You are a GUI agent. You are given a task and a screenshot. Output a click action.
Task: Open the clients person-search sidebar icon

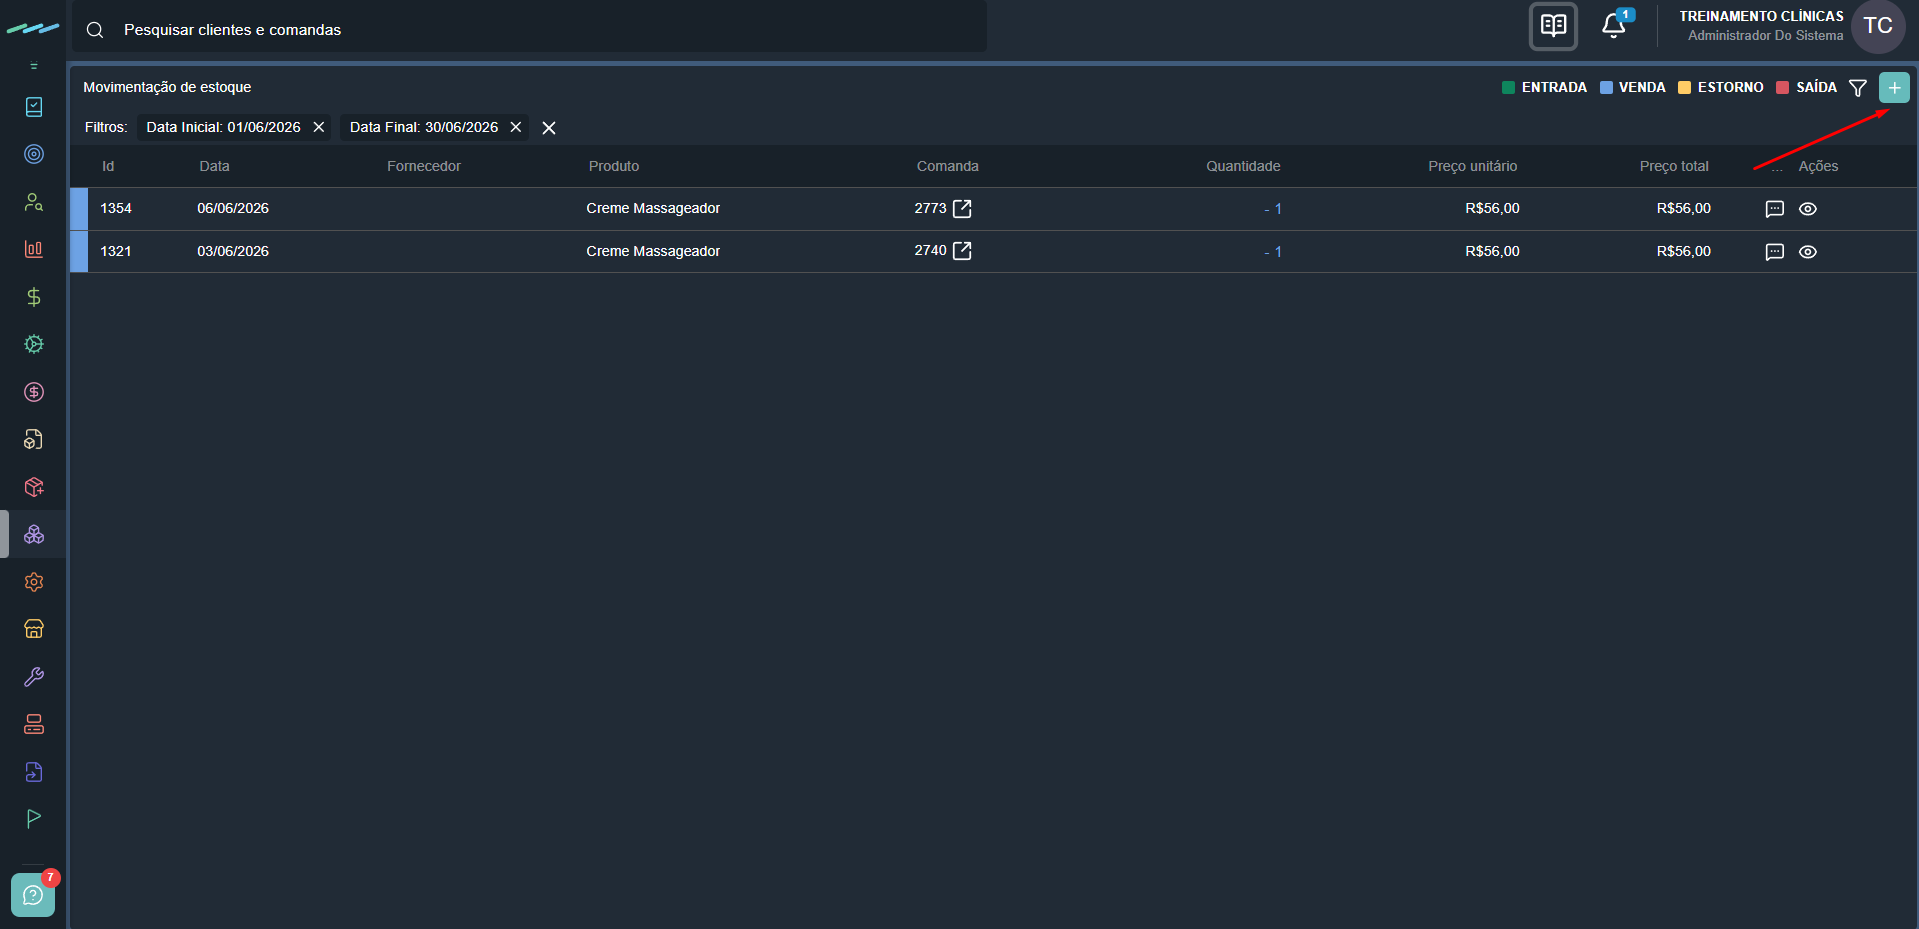tap(34, 202)
